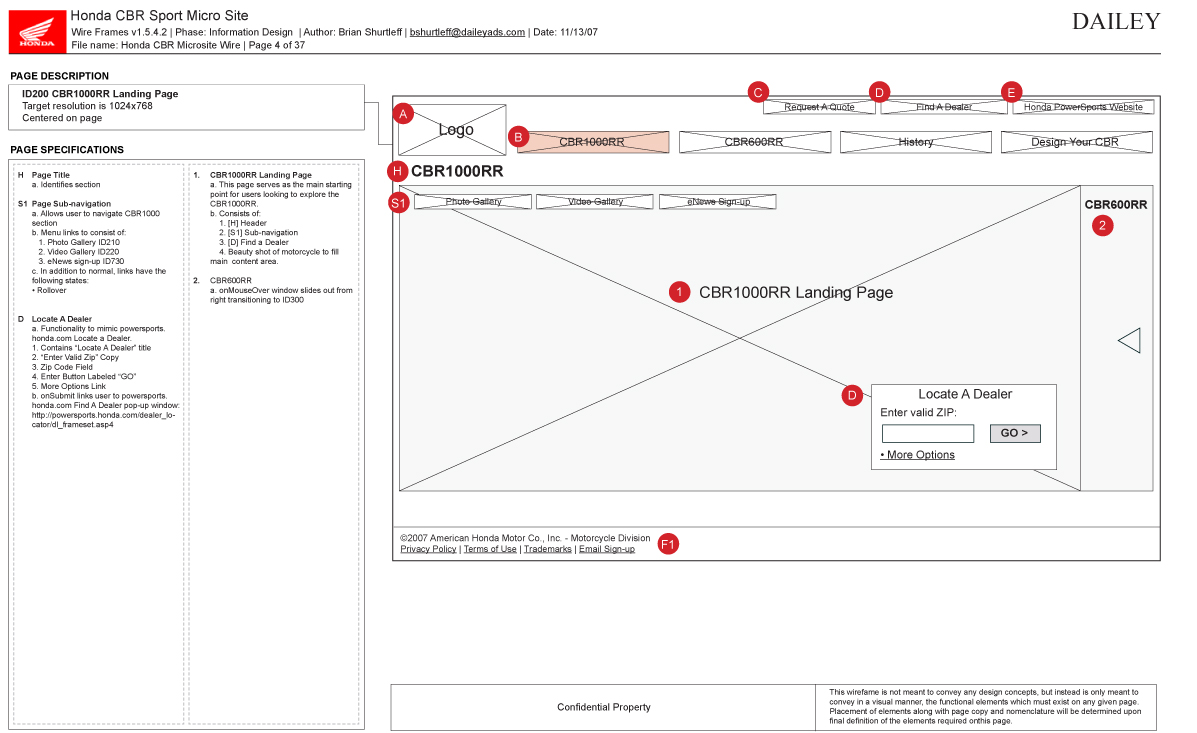This screenshot has height=733, width=1197.
Task: Click the ZIP code input field
Action: point(927,434)
